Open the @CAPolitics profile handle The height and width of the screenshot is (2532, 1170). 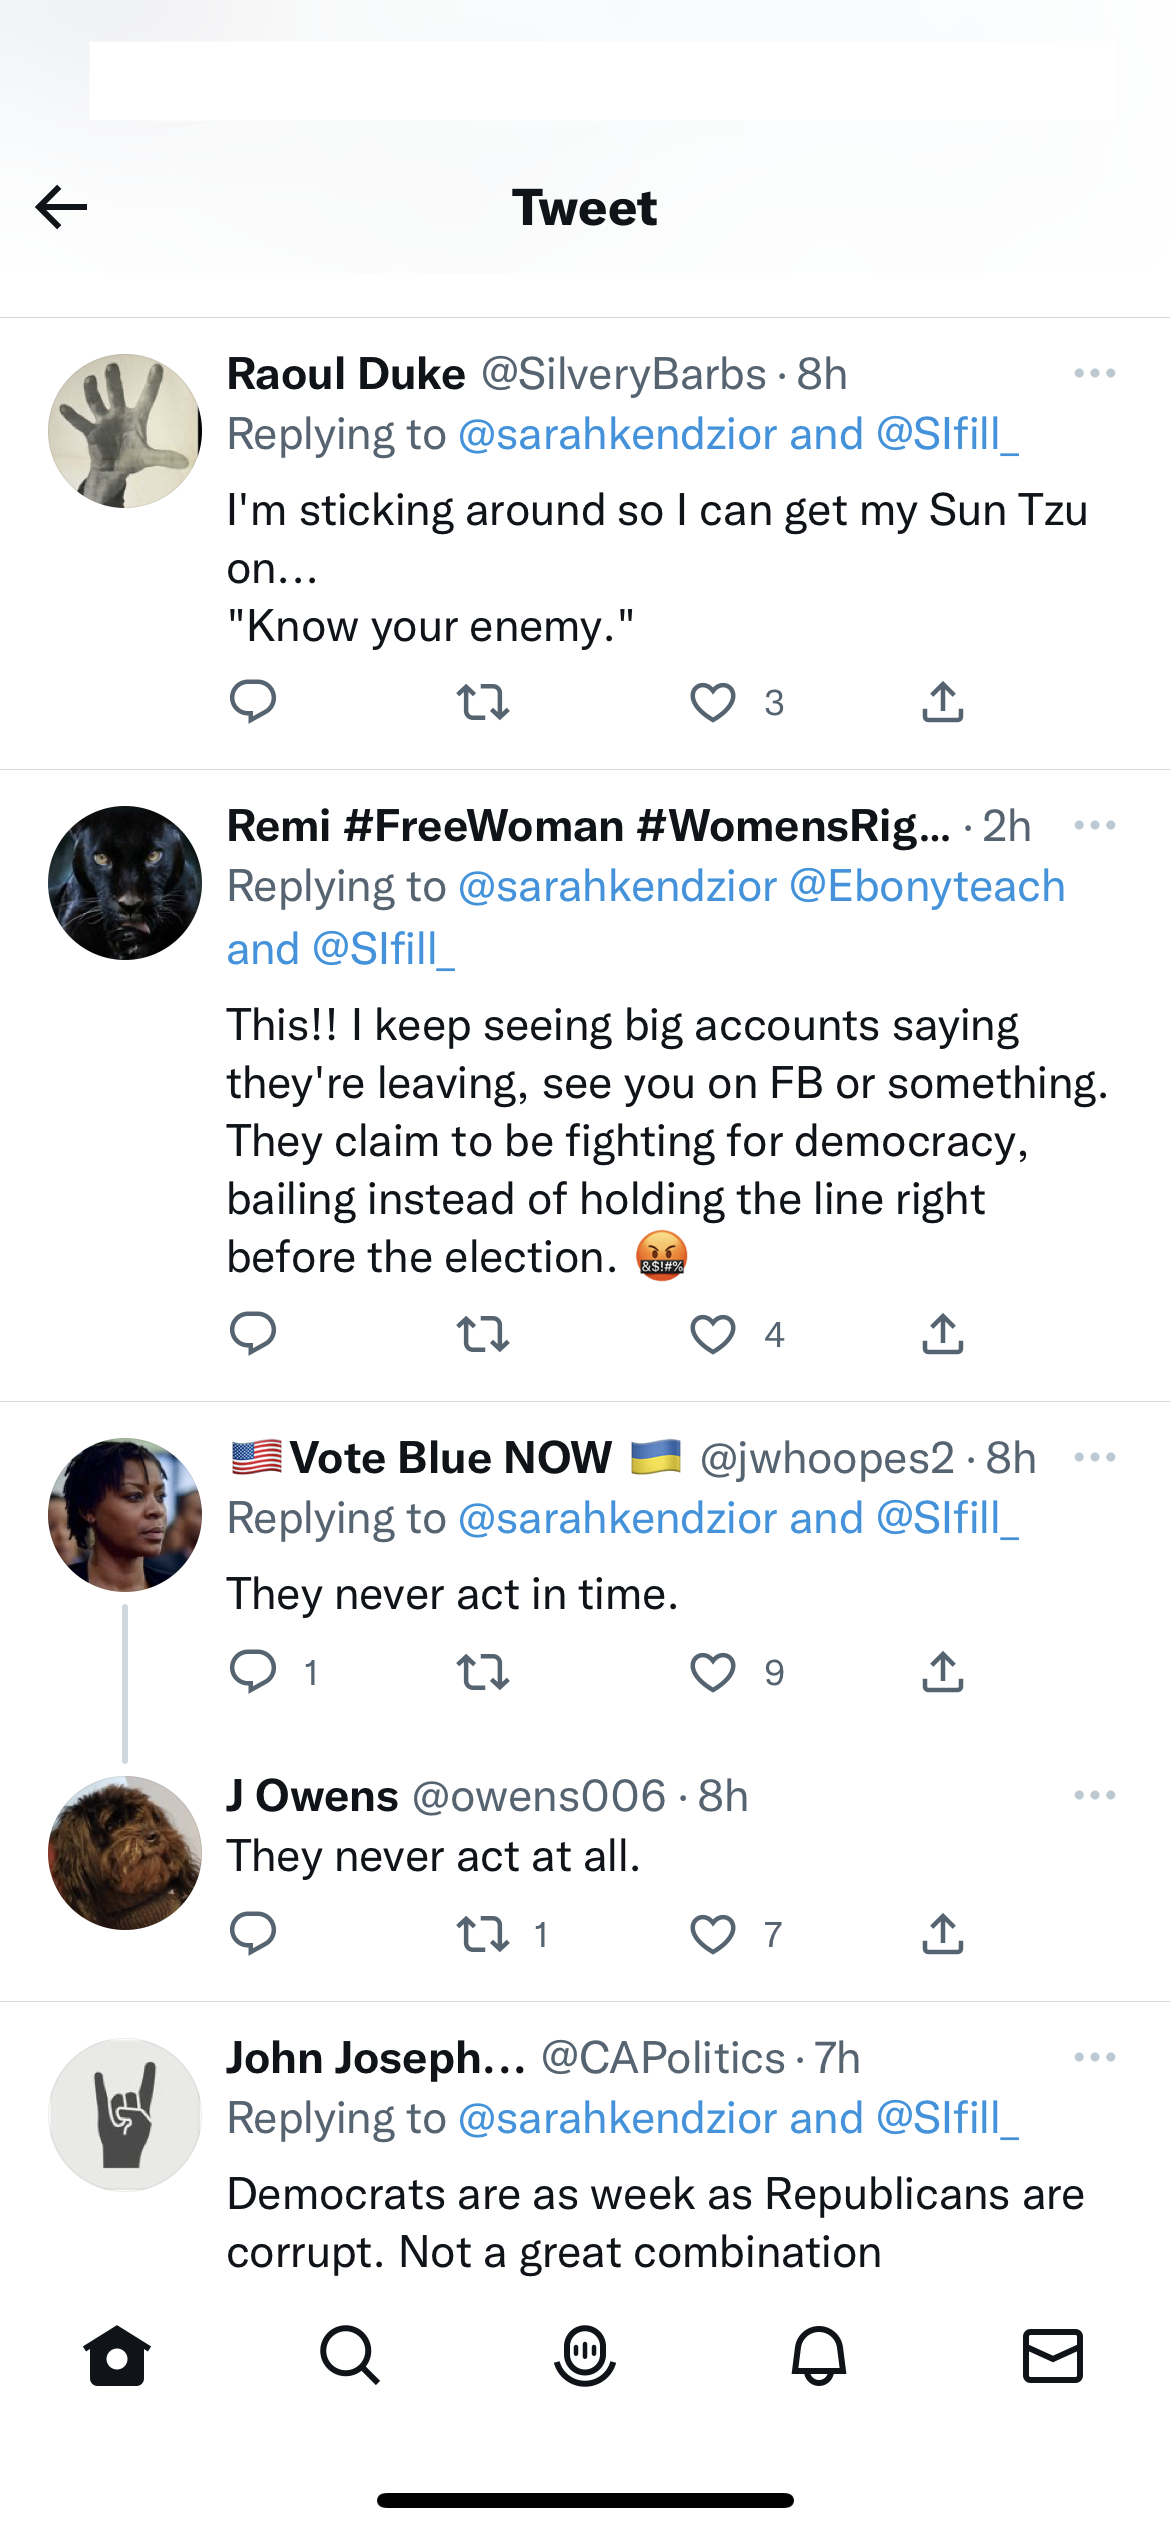click(x=663, y=2058)
